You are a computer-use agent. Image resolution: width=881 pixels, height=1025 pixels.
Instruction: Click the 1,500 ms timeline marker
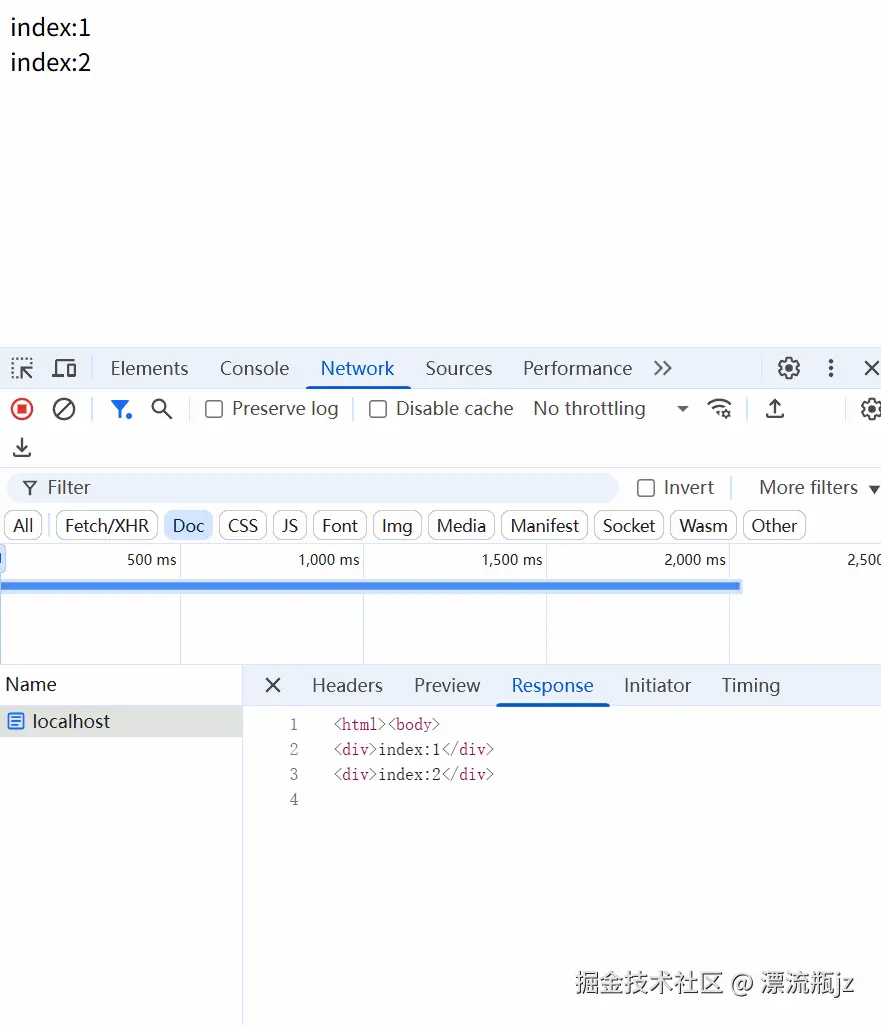512,560
